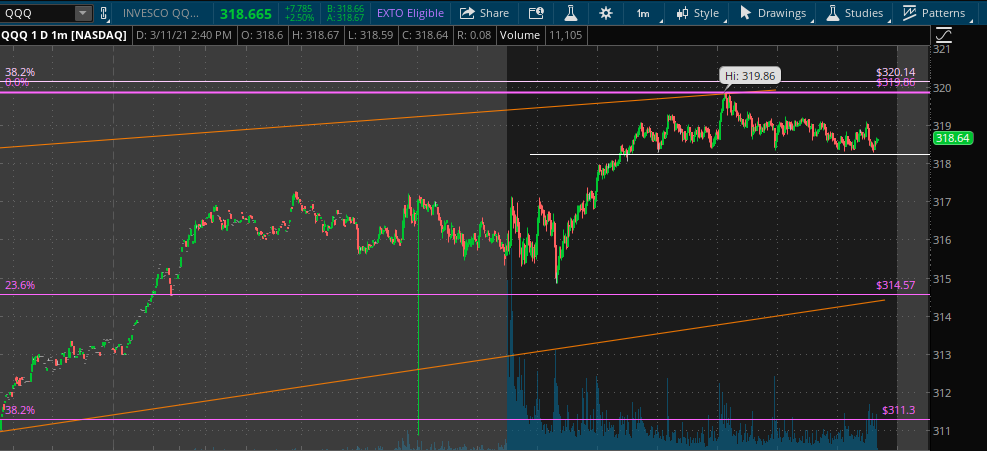Screen dimensions: 987x451
Task: Click the Volume label in chart header
Action: 519,36
